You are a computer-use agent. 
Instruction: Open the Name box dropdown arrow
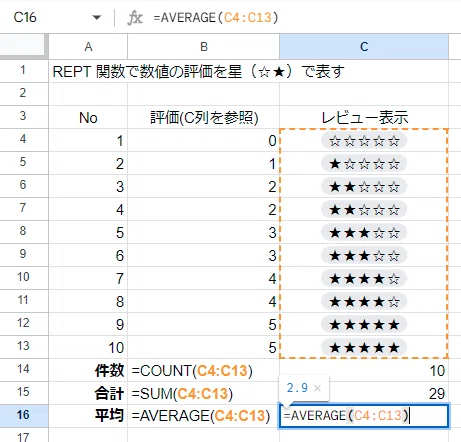(x=97, y=17)
